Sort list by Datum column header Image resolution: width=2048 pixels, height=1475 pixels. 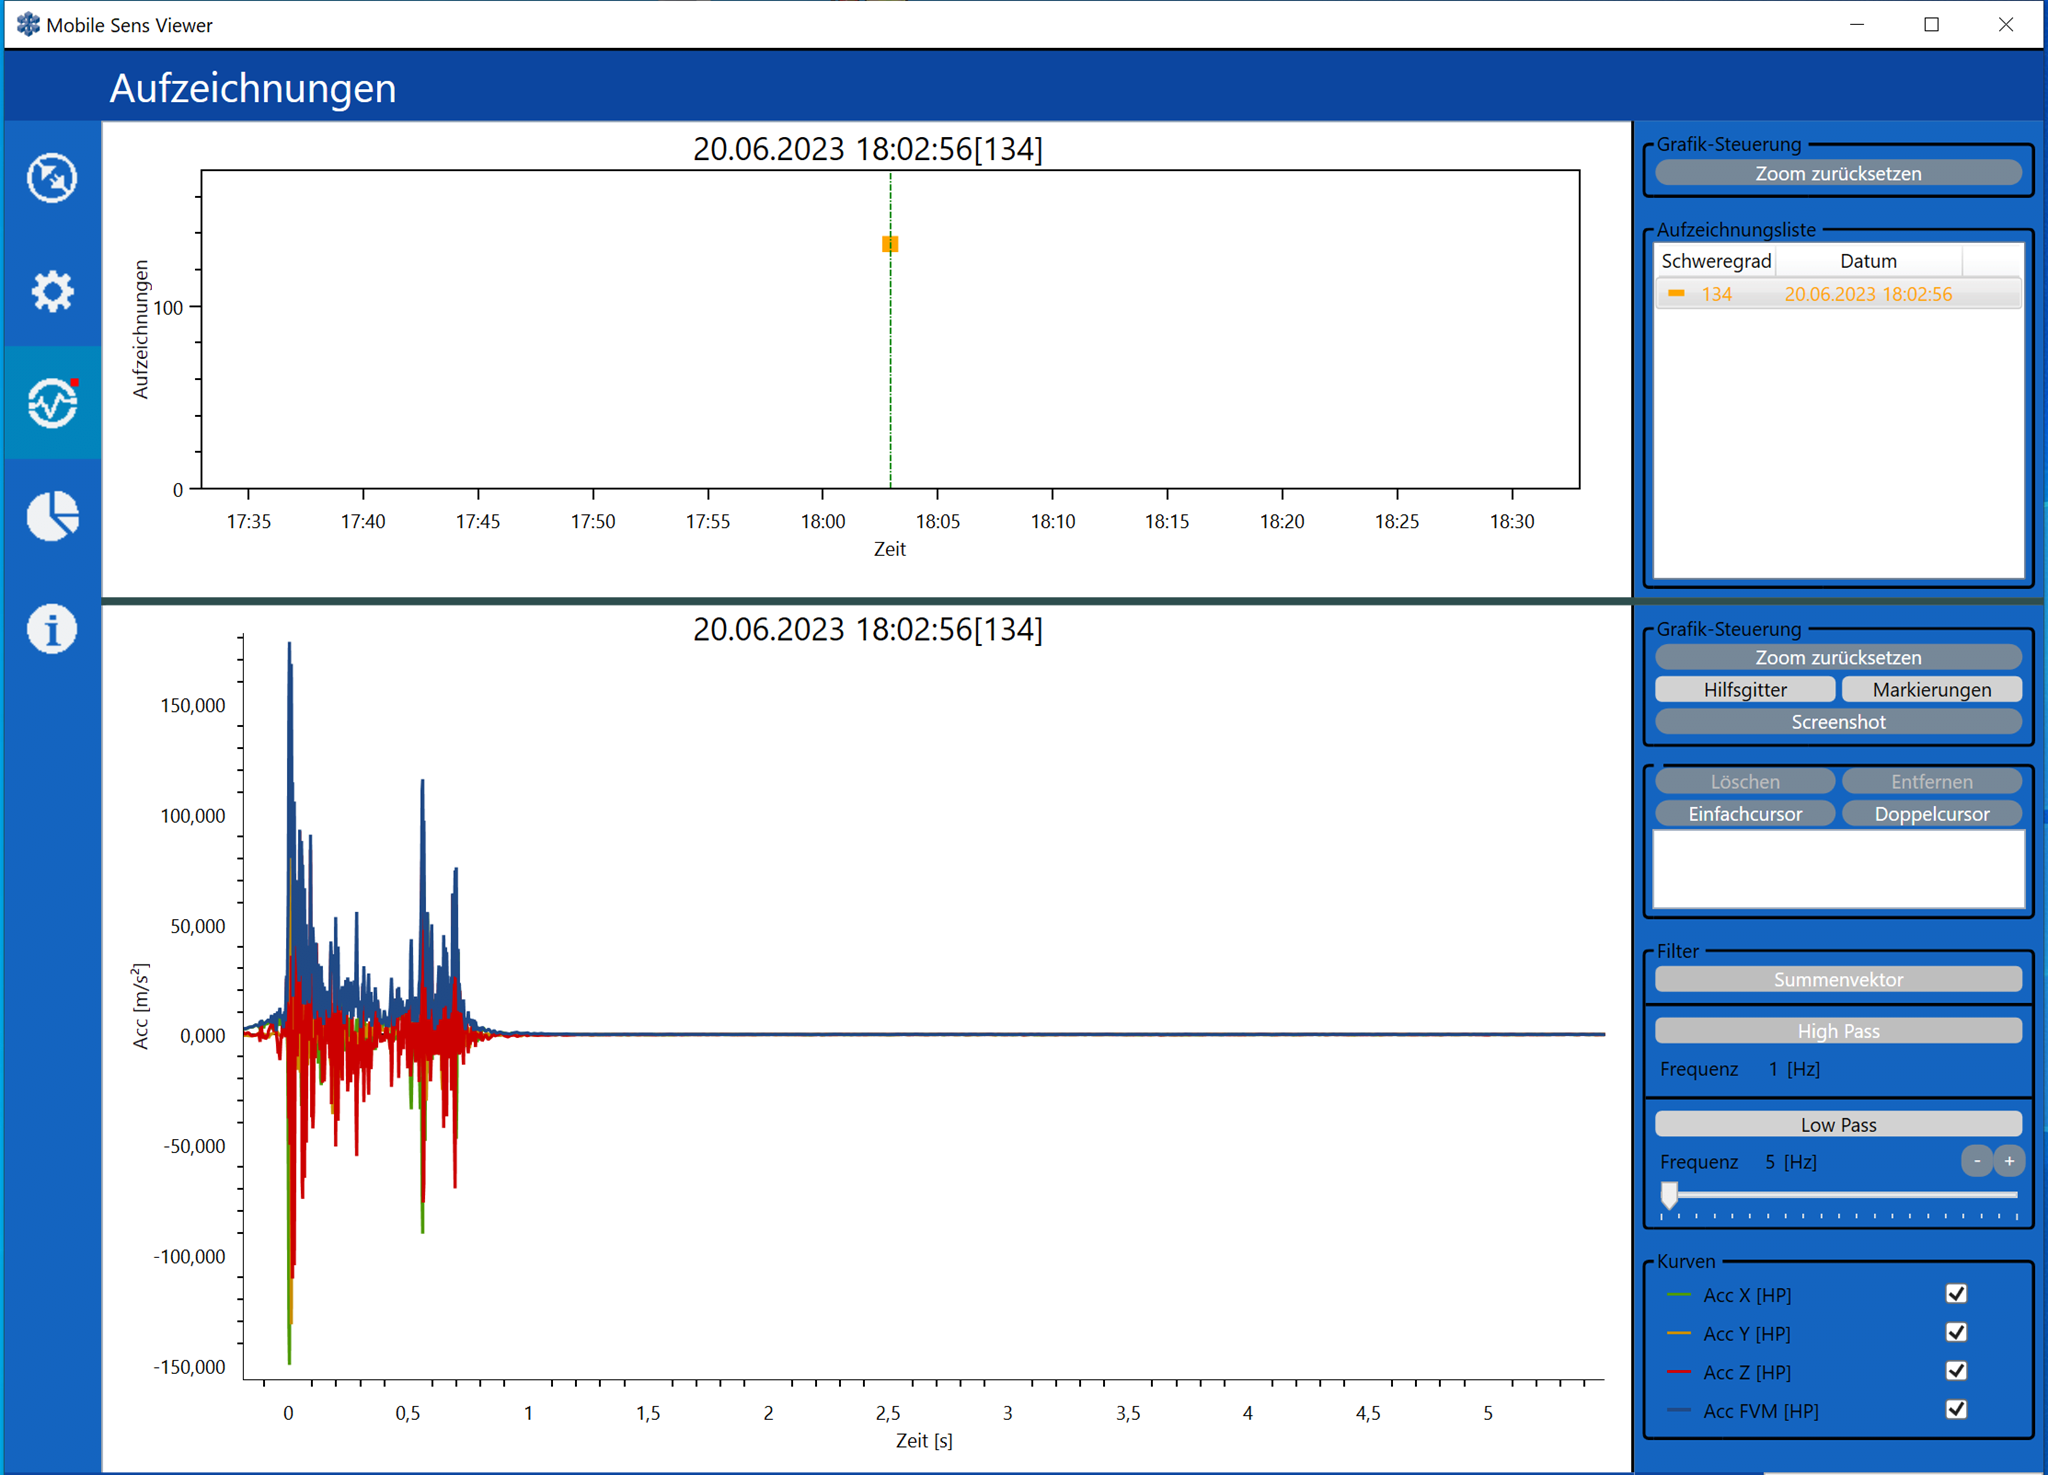(x=1867, y=261)
